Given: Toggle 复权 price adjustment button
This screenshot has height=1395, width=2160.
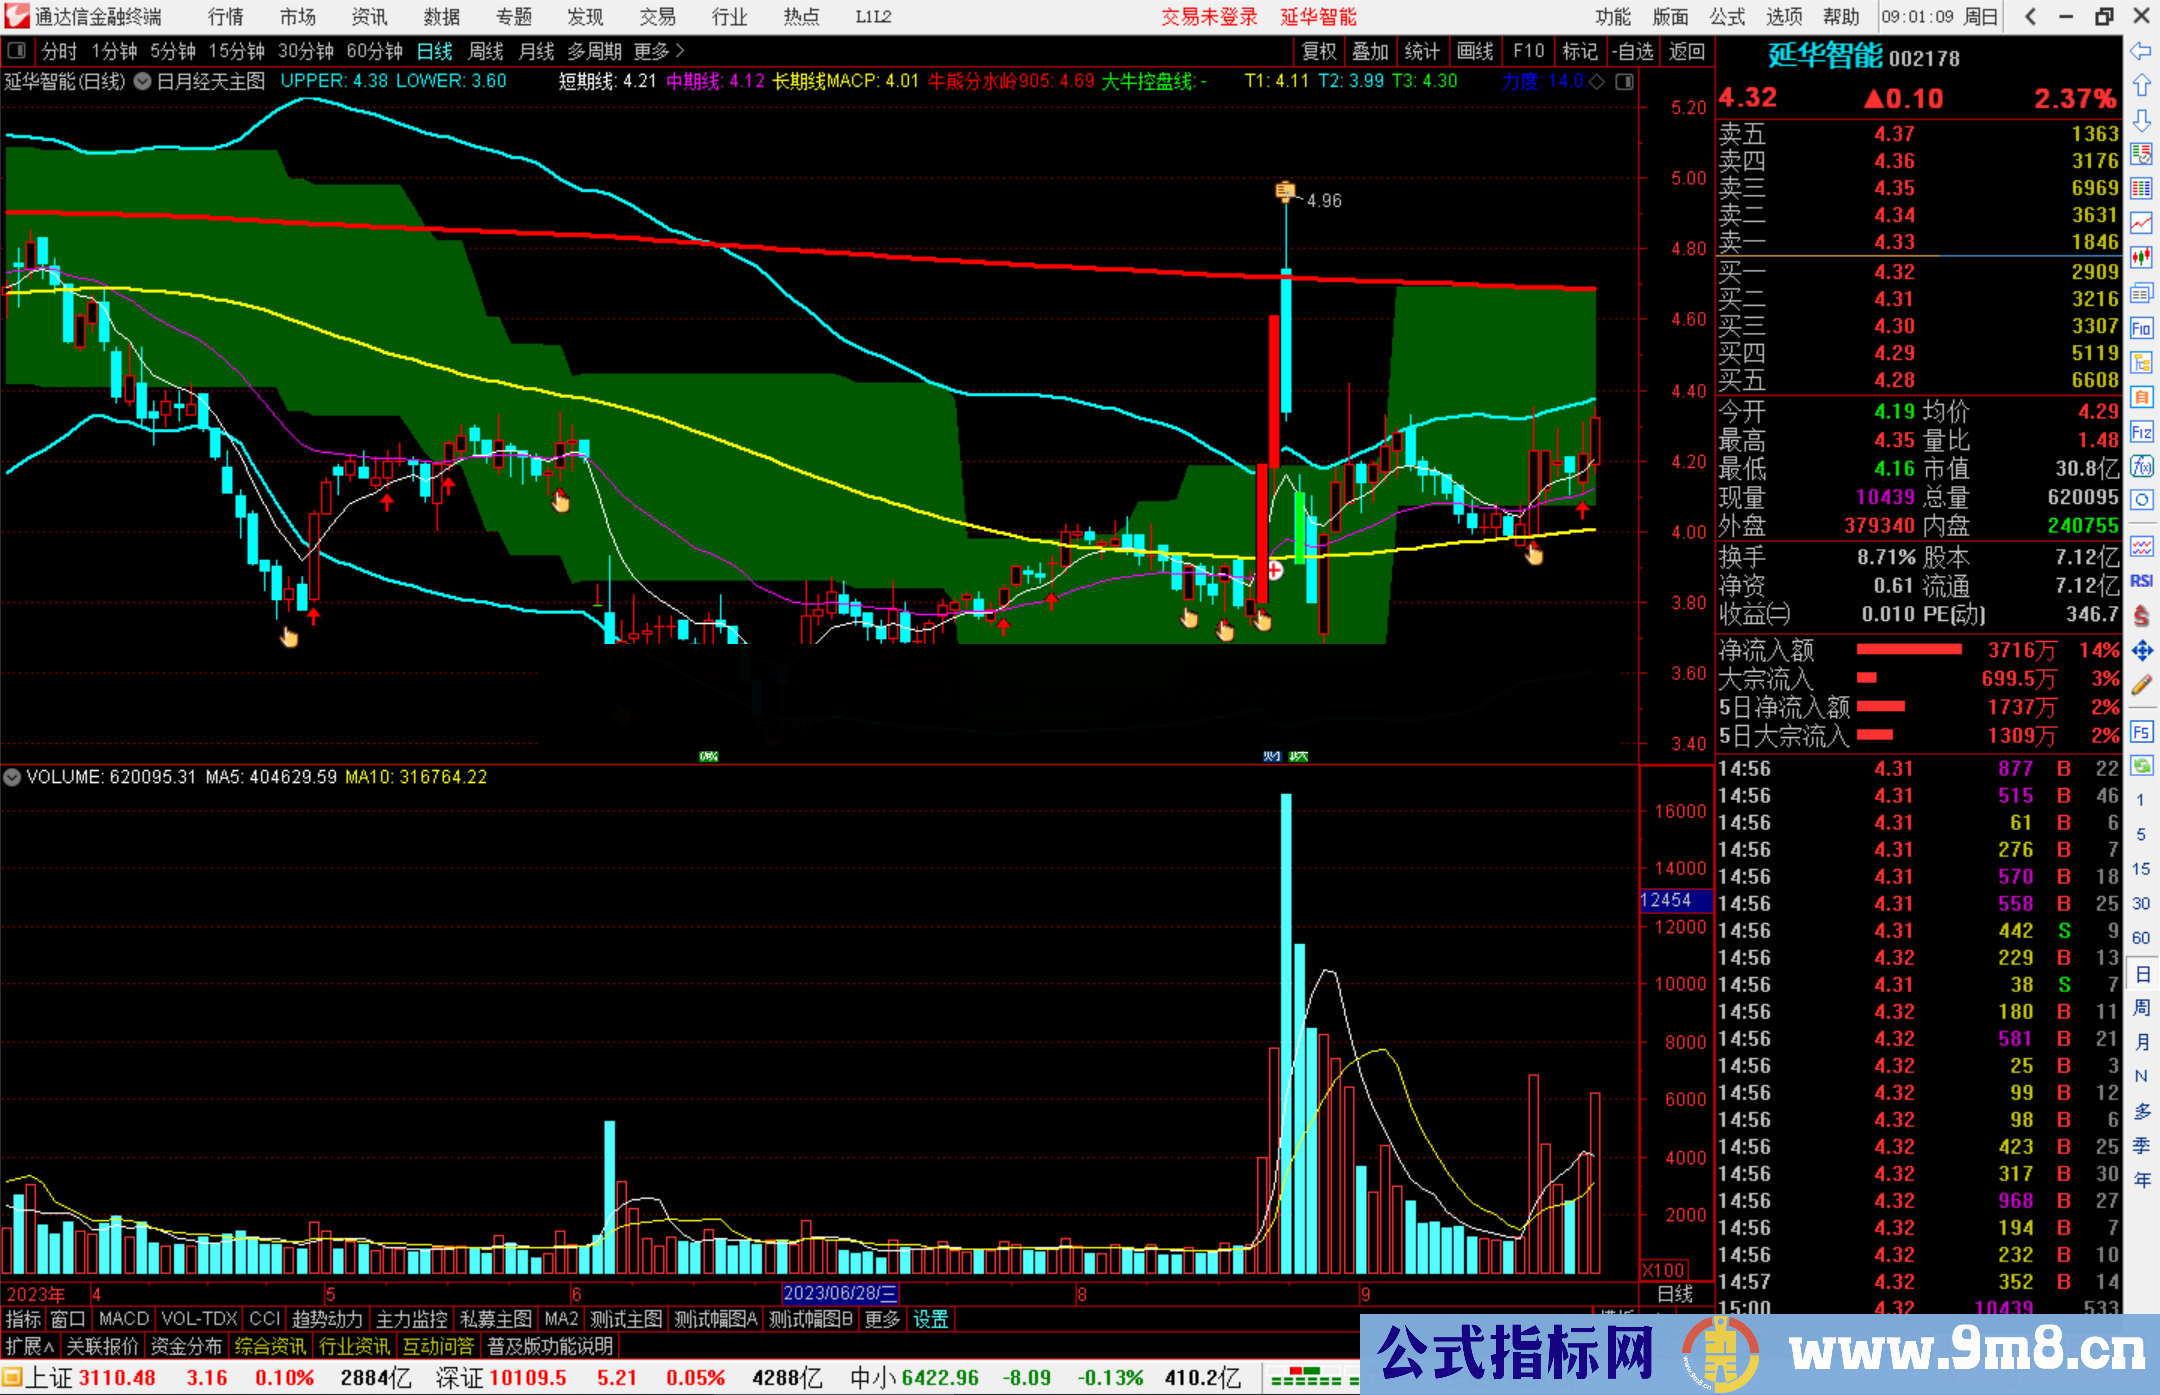Looking at the screenshot, I should pos(1318,51).
